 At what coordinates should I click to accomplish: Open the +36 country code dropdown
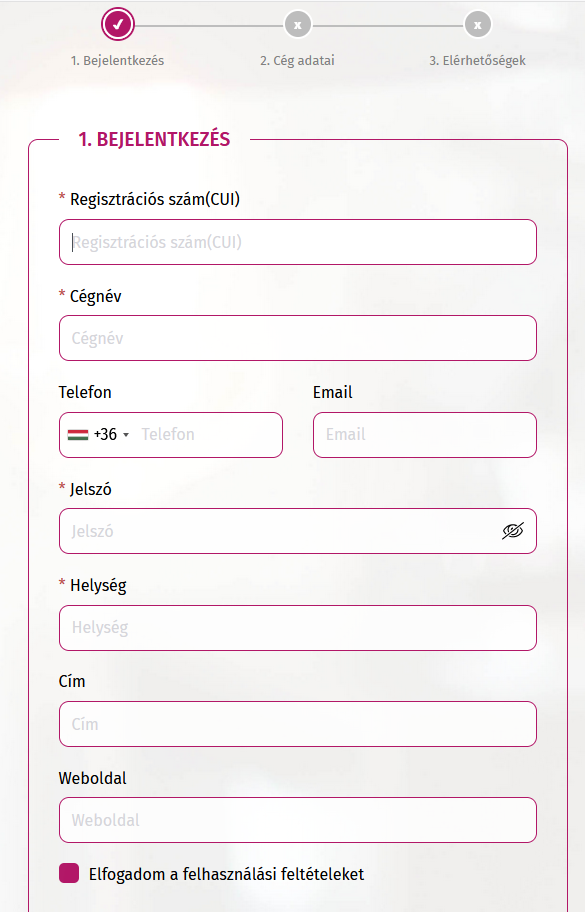[x=99, y=434]
